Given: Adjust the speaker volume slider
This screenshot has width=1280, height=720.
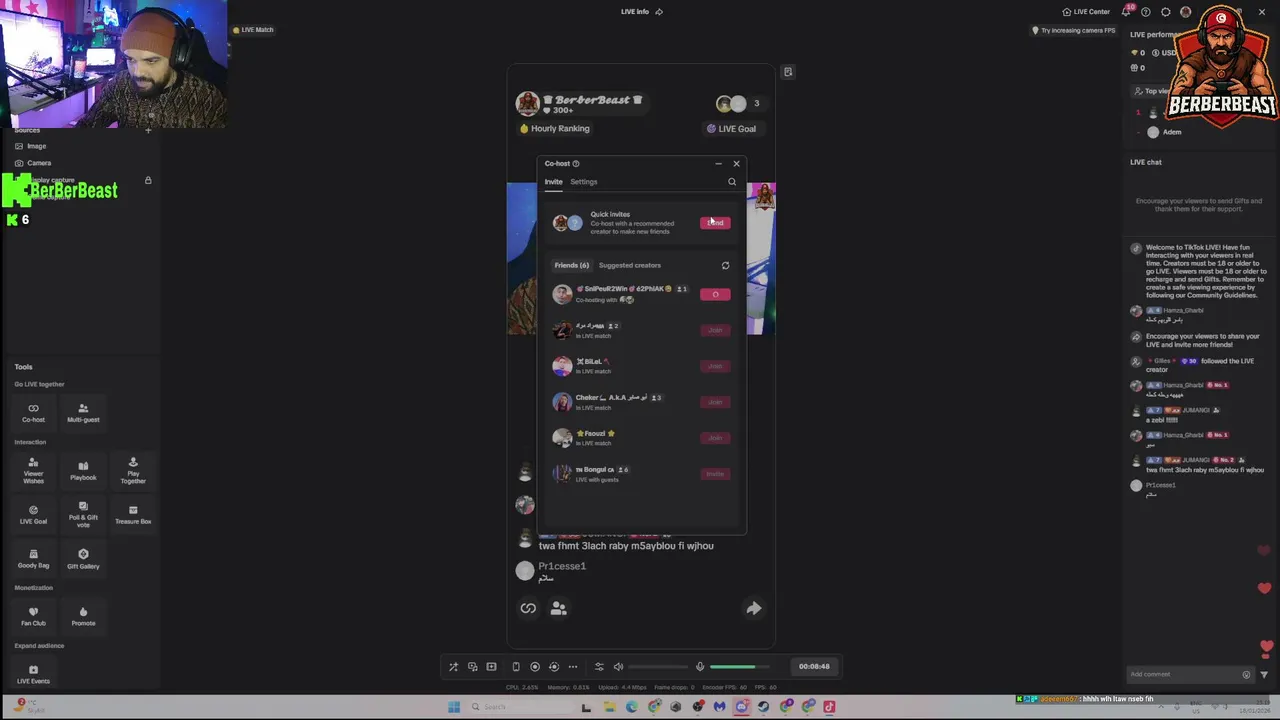Looking at the screenshot, I should 657,666.
